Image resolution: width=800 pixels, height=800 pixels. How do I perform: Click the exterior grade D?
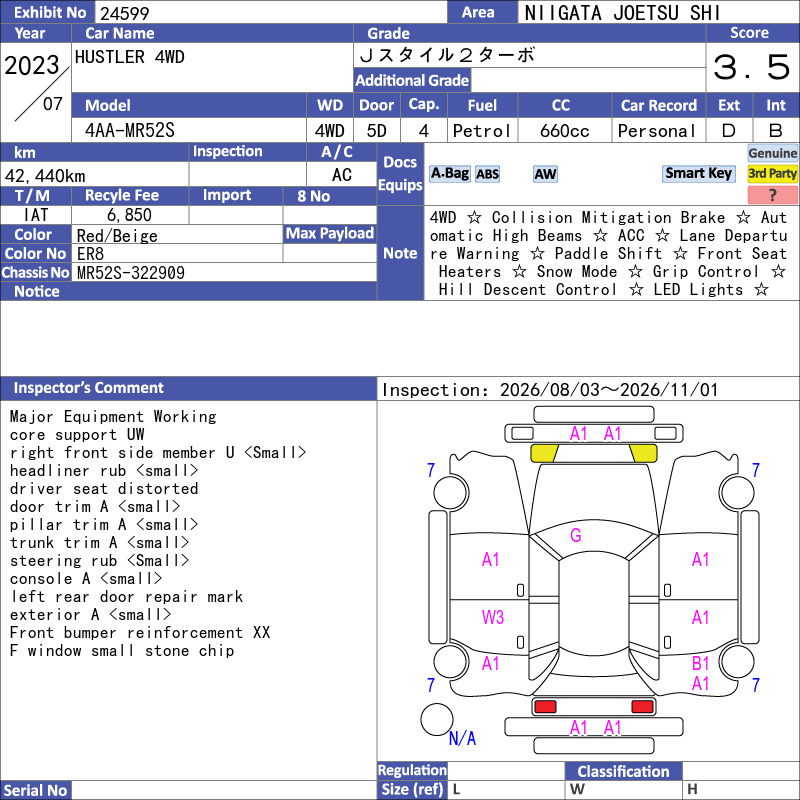(x=729, y=131)
